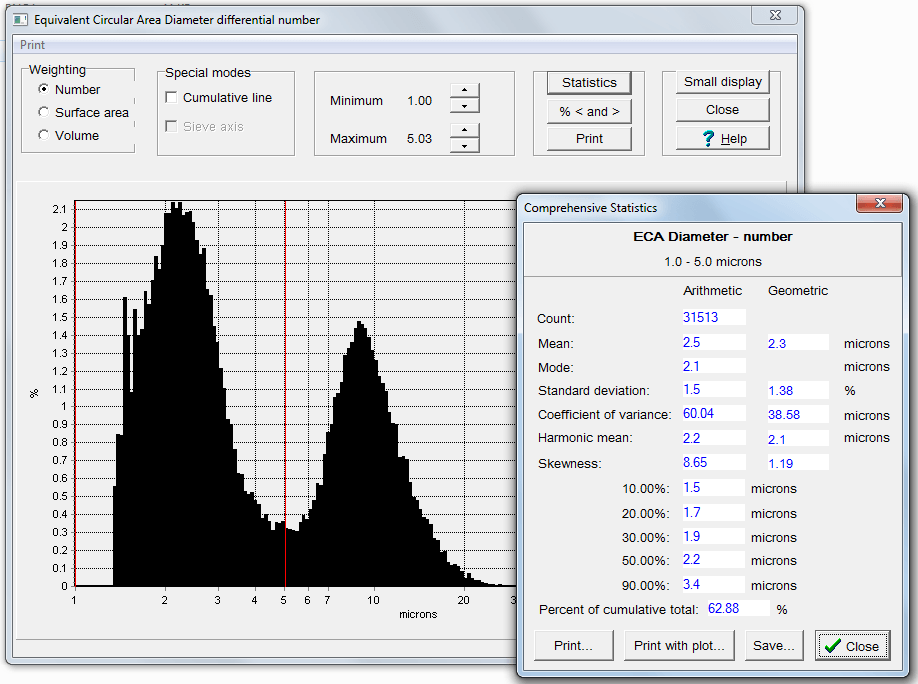
Task: Decrease the Minimum value with down arrow
Action: pyautogui.click(x=465, y=107)
